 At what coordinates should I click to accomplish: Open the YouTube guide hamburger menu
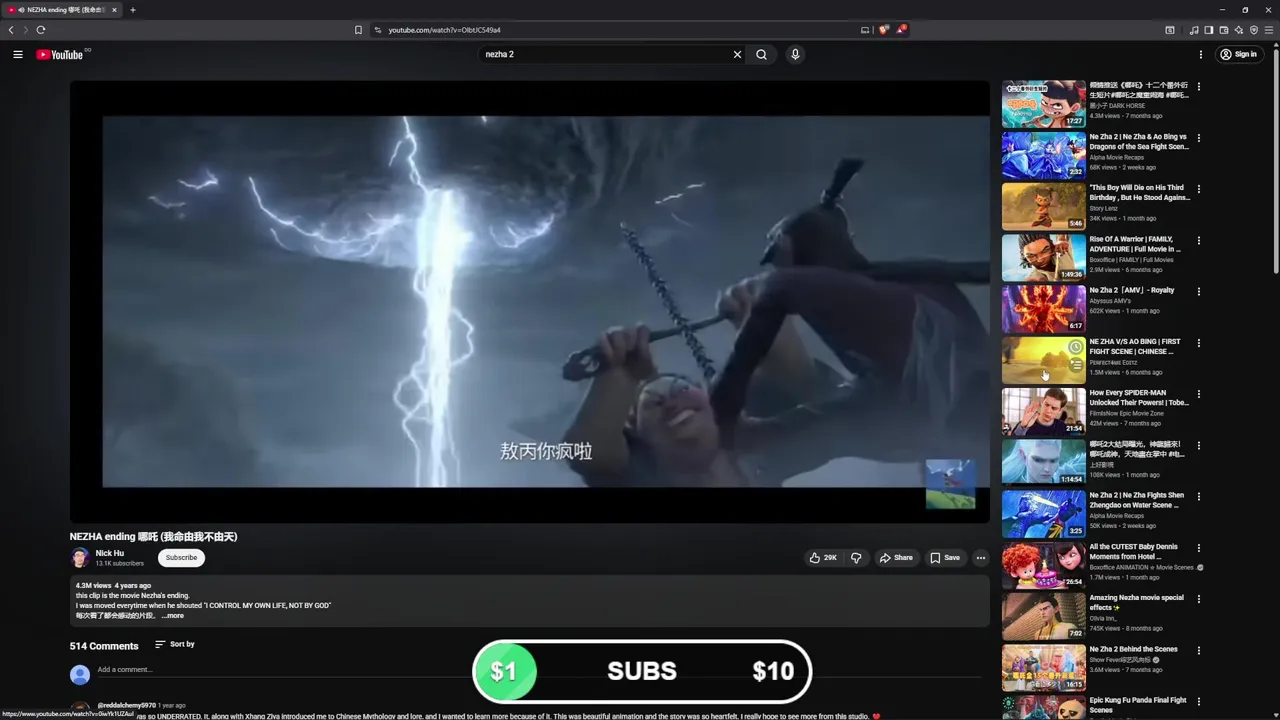(x=18, y=54)
